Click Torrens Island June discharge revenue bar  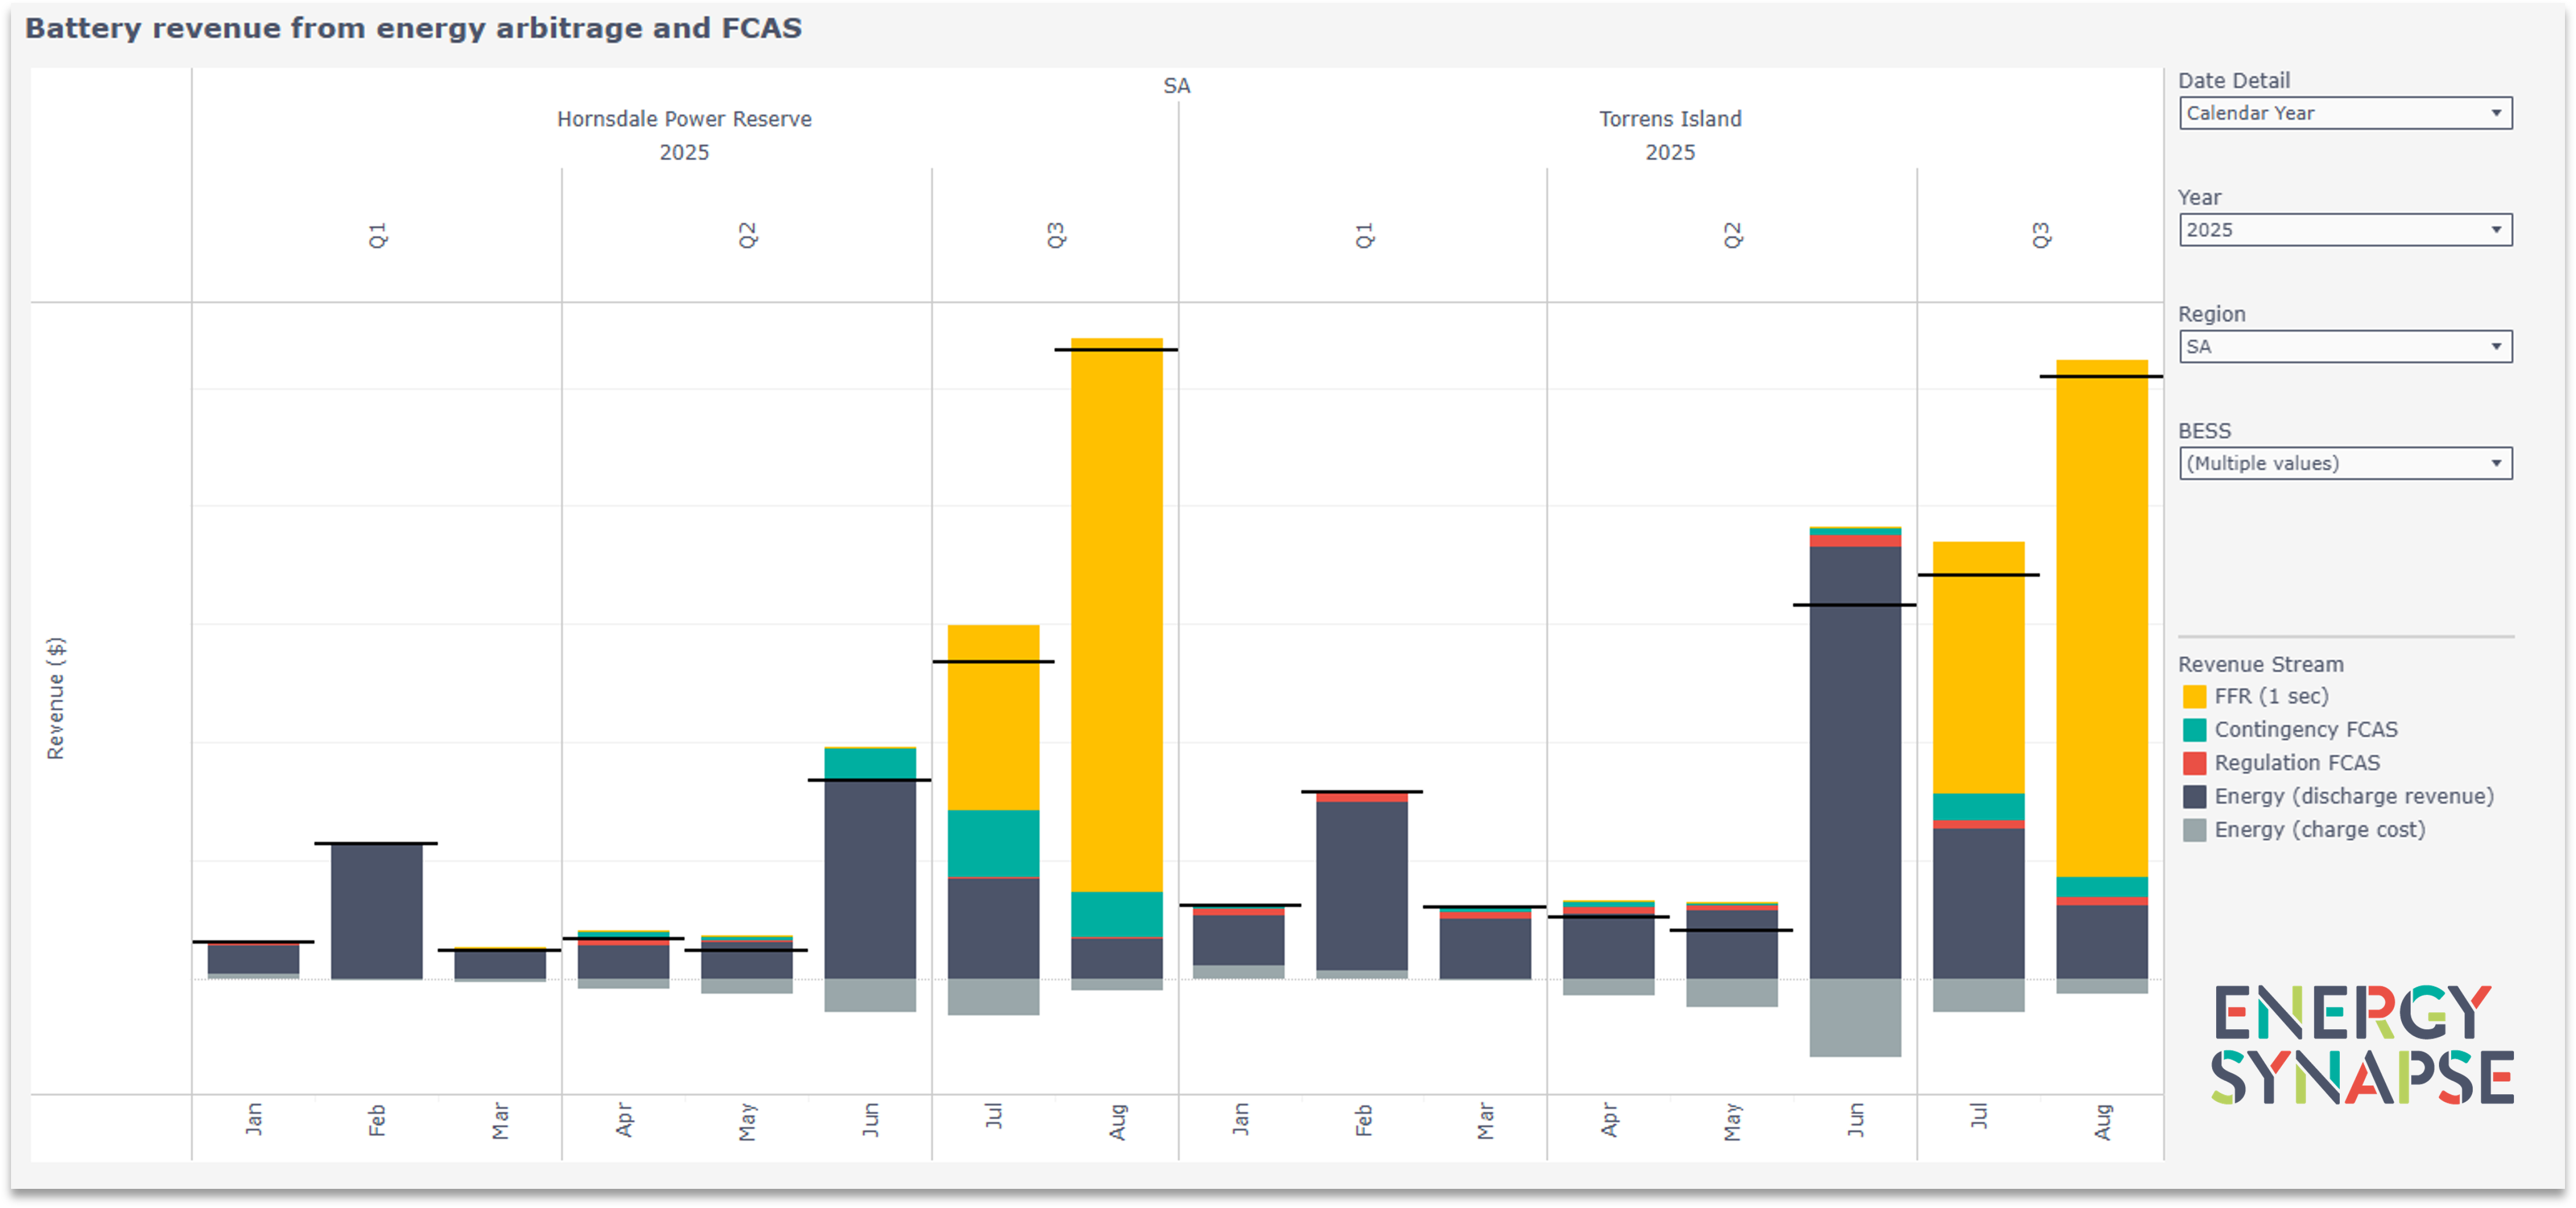[x=1855, y=762]
